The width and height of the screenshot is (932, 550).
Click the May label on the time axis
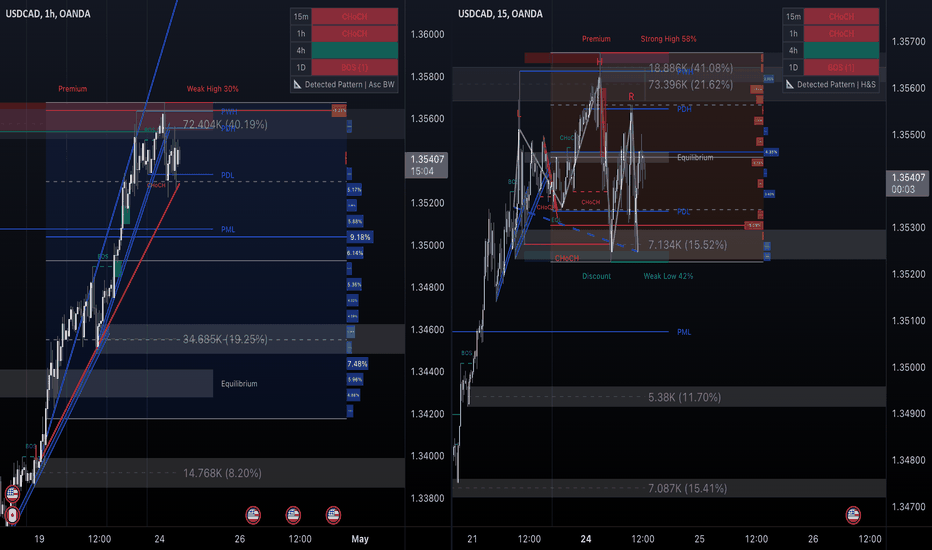point(360,539)
